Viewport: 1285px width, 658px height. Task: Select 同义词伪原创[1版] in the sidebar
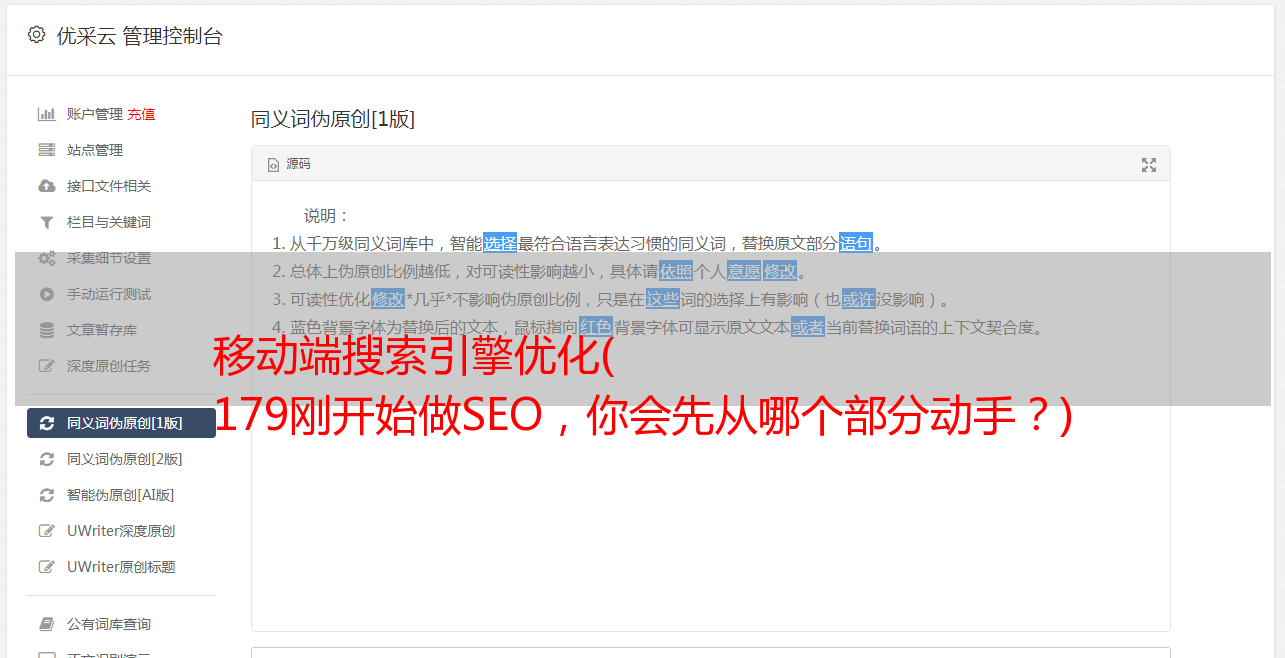click(x=121, y=423)
